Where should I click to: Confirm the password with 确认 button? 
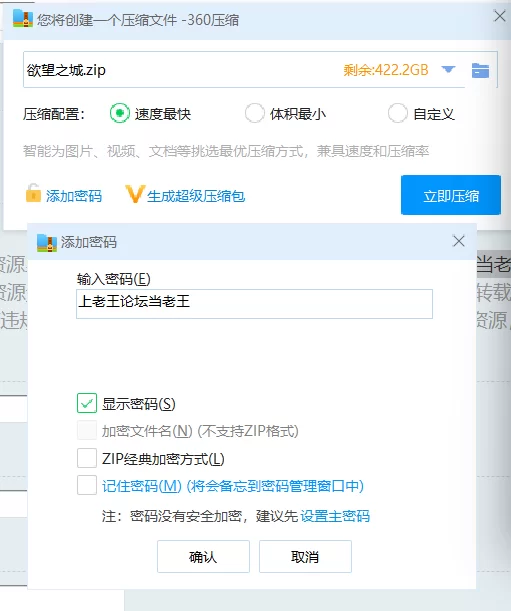point(203,556)
